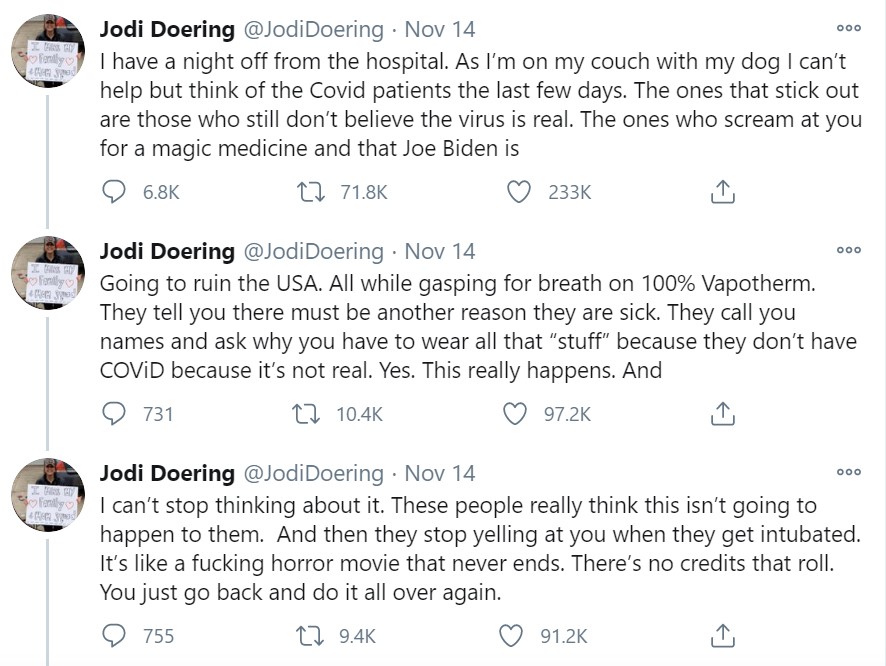Reply to the tweet with 731 replies
Screen dimensions: 886x666
click(116, 413)
